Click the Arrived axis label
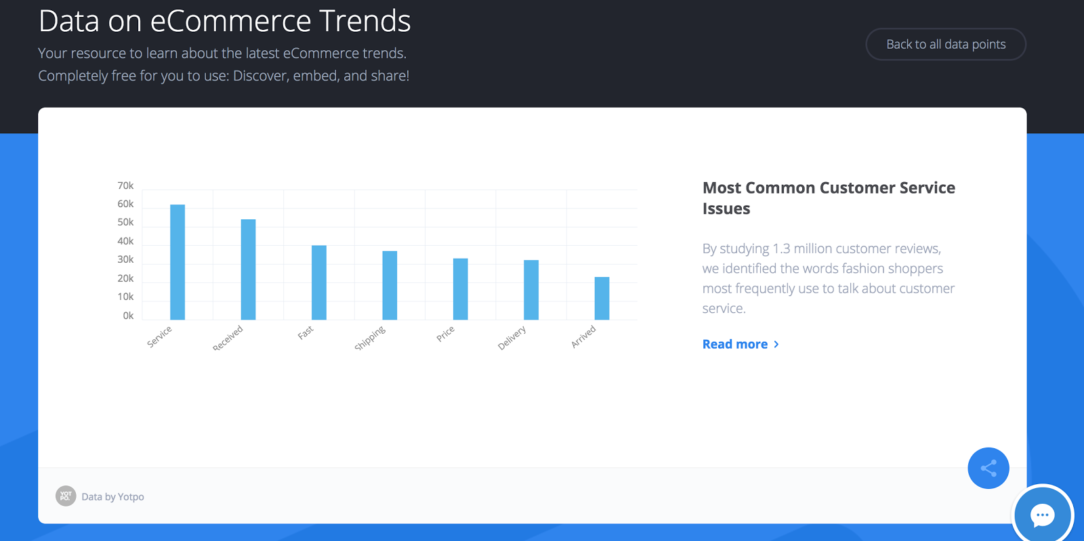1084x541 pixels. 583,336
